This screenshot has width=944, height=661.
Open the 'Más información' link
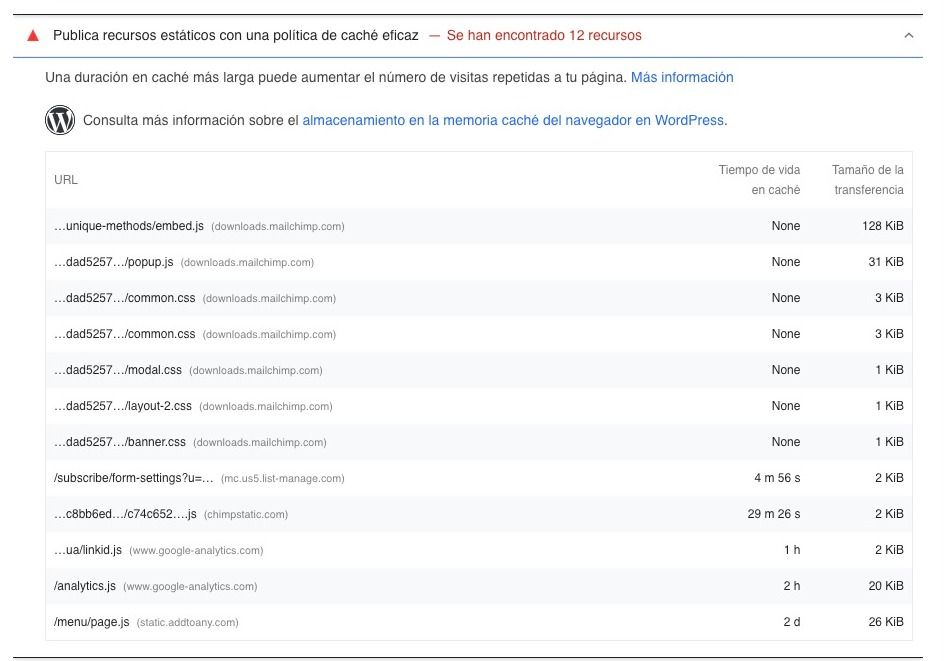click(682, 77)
